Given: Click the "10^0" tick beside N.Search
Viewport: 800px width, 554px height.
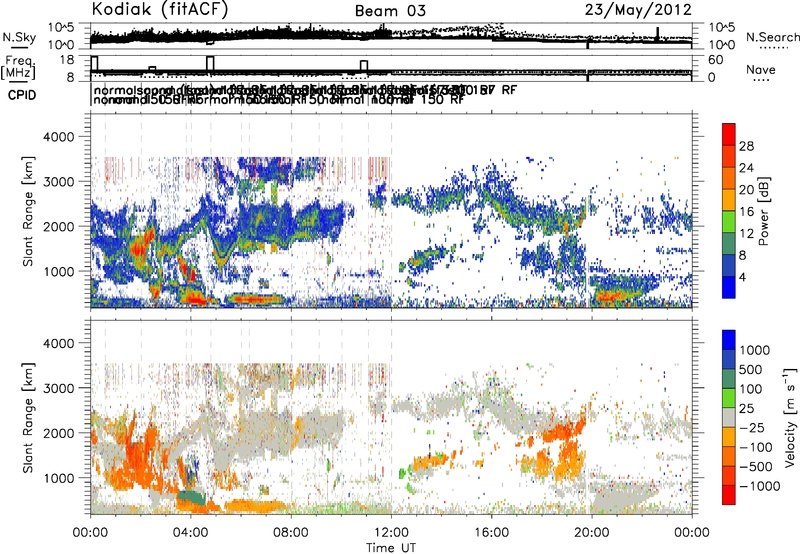Looking at the screenshot, I should click(x=722, y=45).
